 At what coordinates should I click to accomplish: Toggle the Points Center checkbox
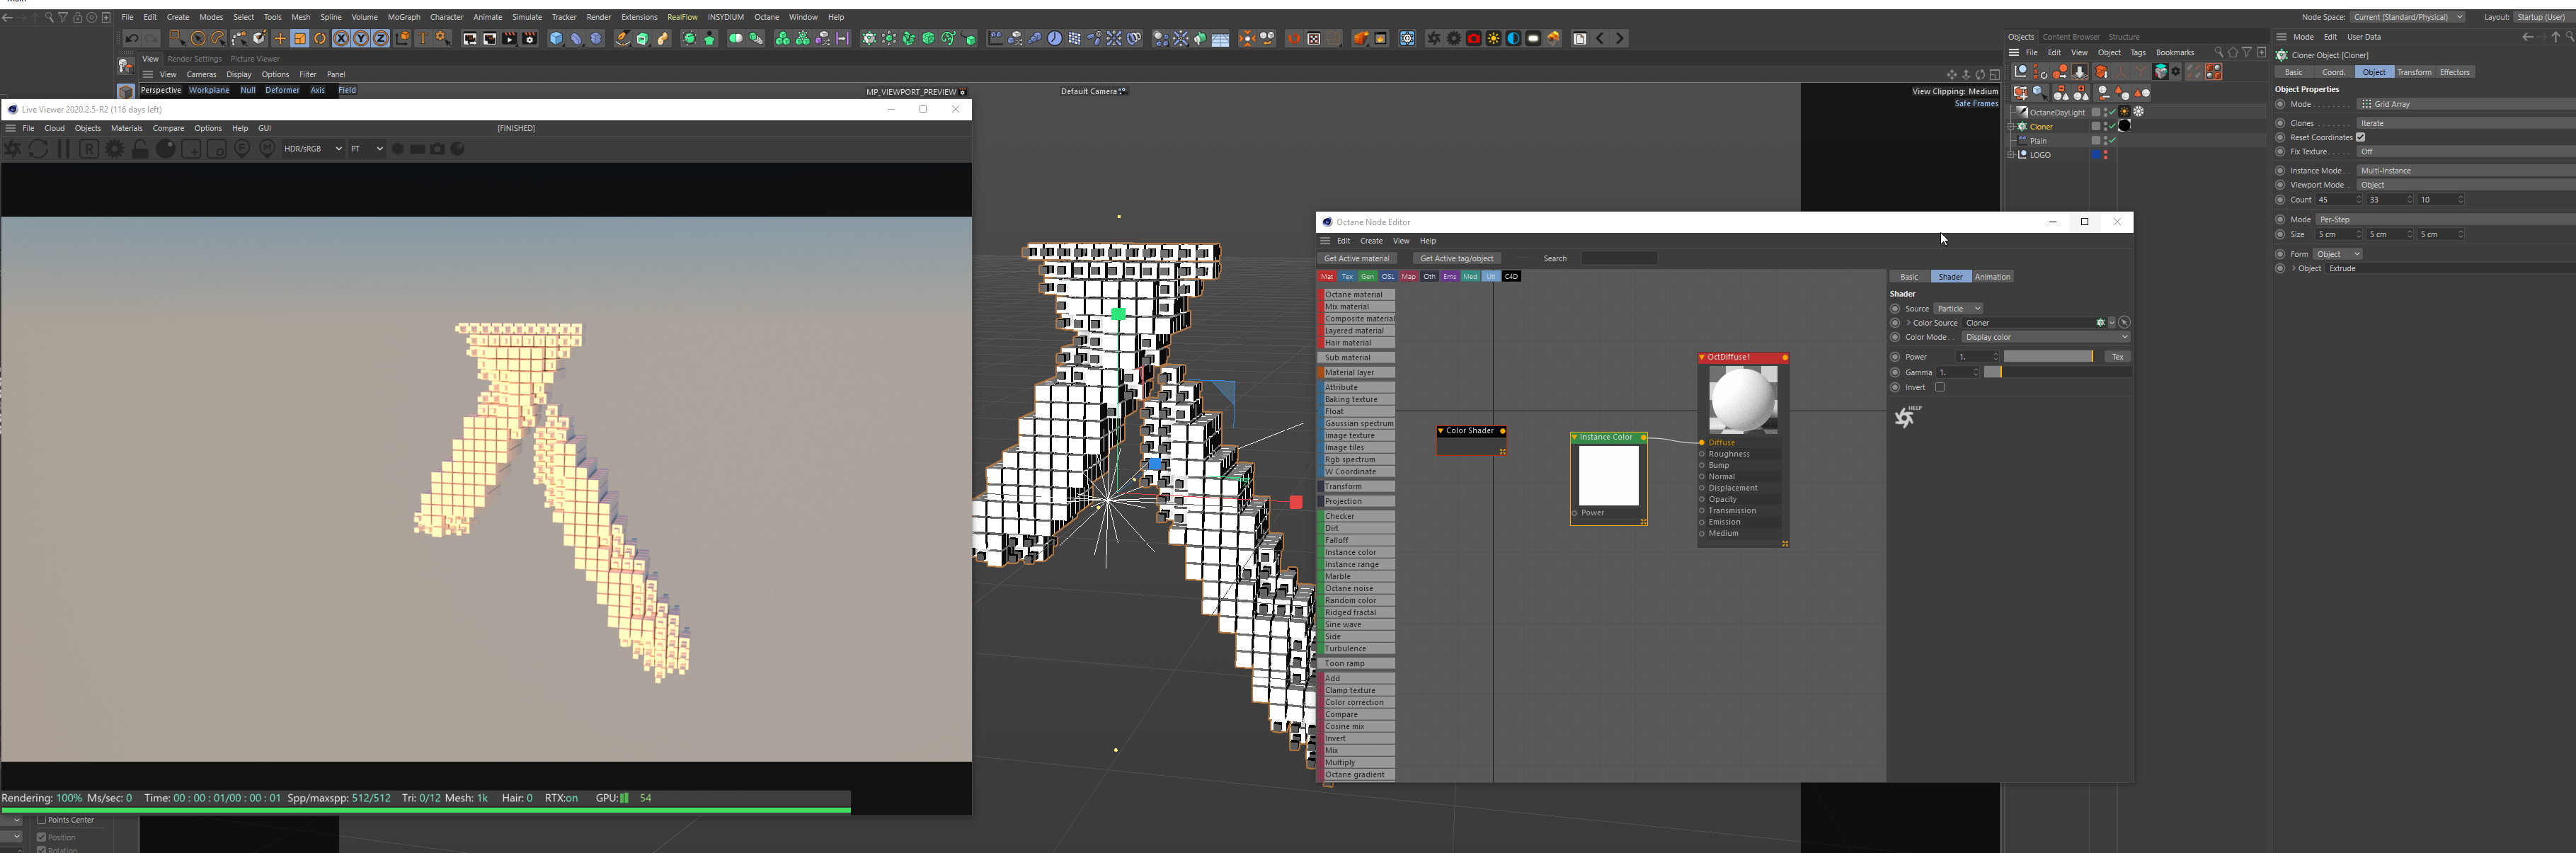(42, 820)
